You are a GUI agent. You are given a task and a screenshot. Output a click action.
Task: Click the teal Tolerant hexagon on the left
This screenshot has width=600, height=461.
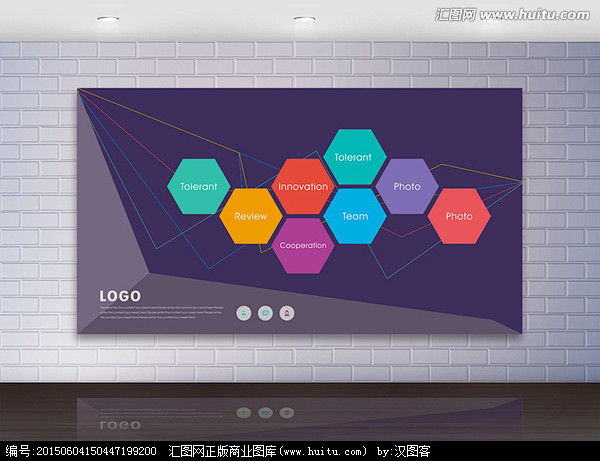coord(198,186)
